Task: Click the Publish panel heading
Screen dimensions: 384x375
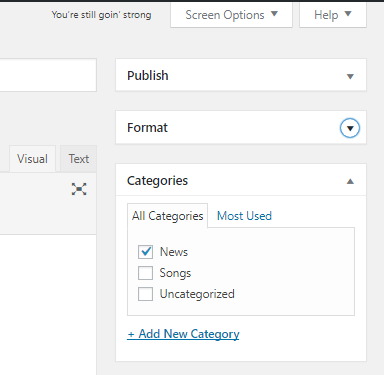Action: click(x=148, y=76)
